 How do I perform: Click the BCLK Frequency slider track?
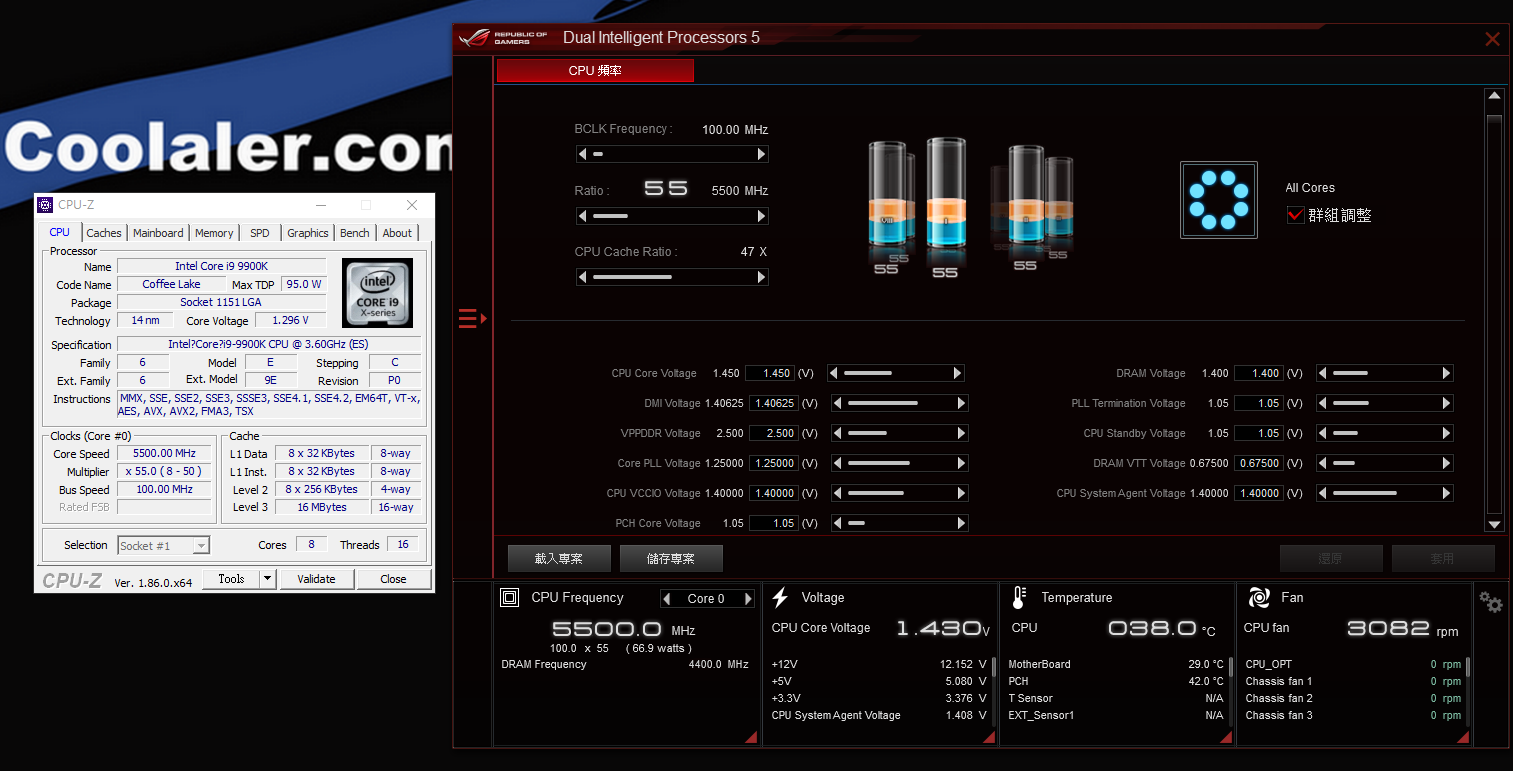tap(672, 154)
